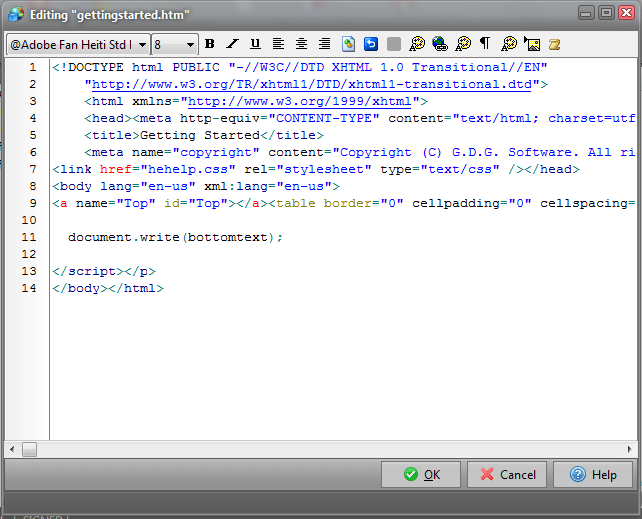Click document.write(bottomtext); line
642x519 pixels.
click(175, 237)
